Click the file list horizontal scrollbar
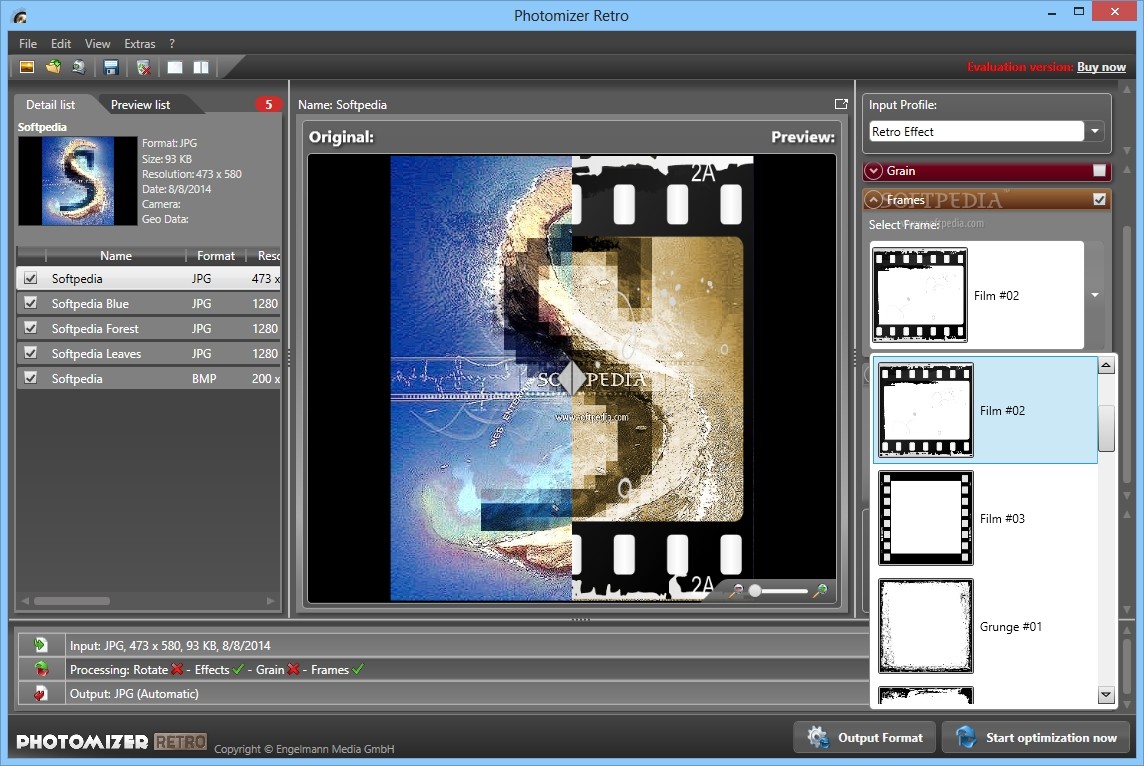The image size is (1144, 766). pos(72,600)
